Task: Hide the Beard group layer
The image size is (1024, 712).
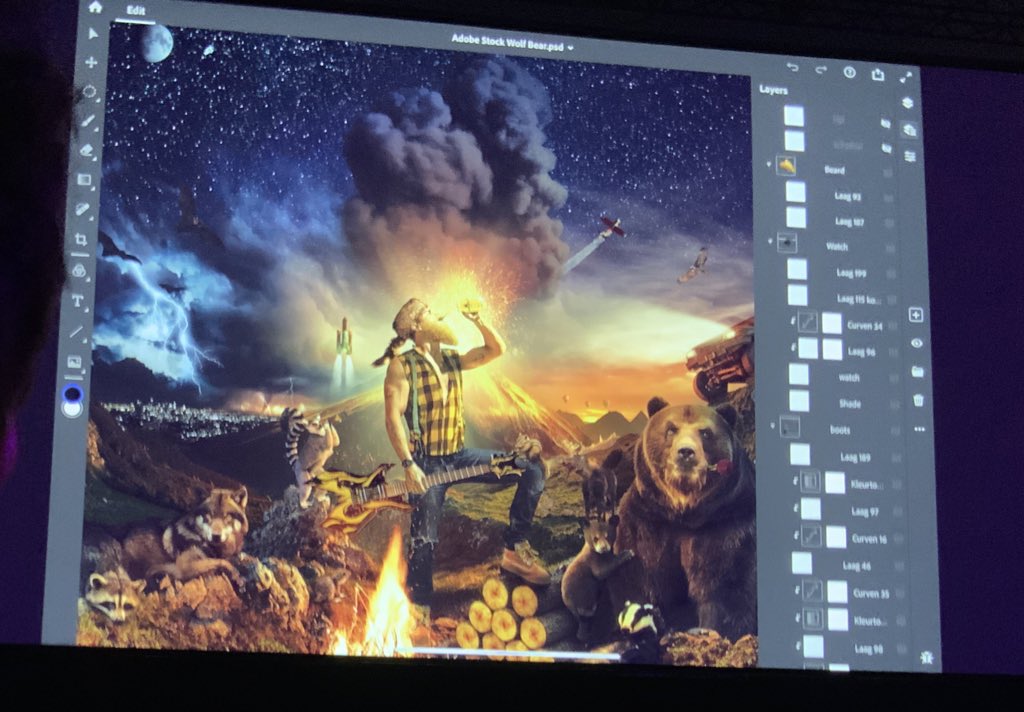Action: coord(887,172)
